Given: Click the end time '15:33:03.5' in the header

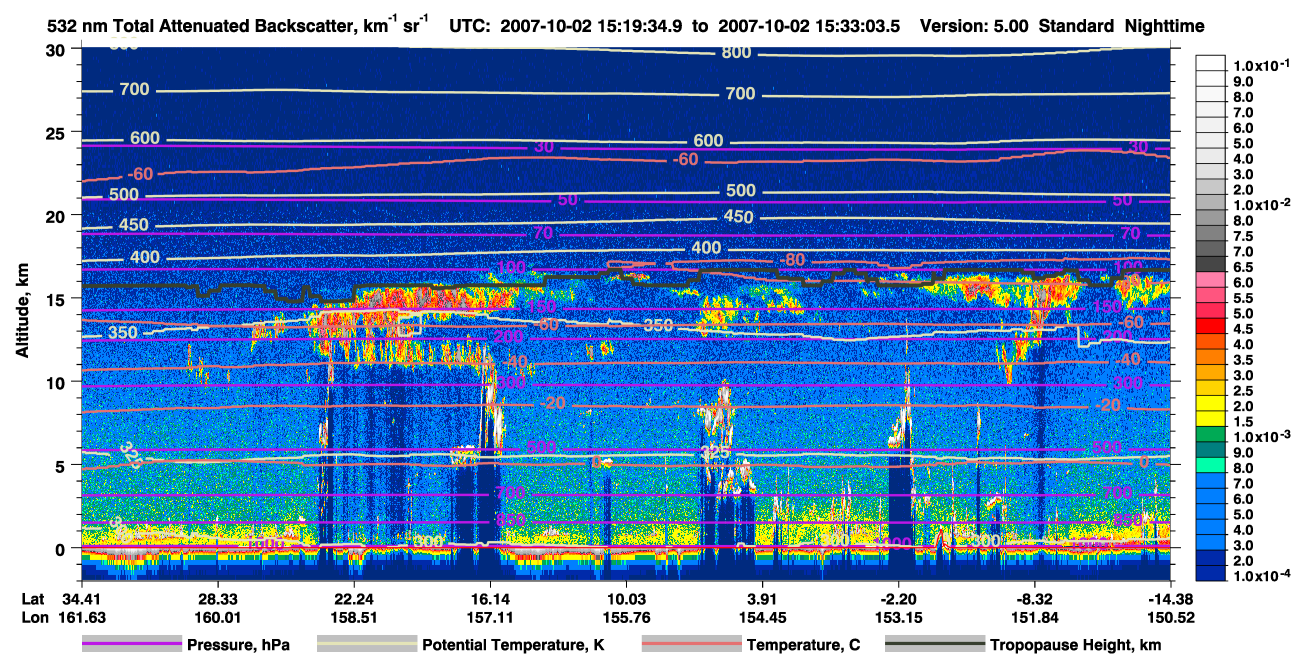Looking at the screenshot, I should (858, 26).
